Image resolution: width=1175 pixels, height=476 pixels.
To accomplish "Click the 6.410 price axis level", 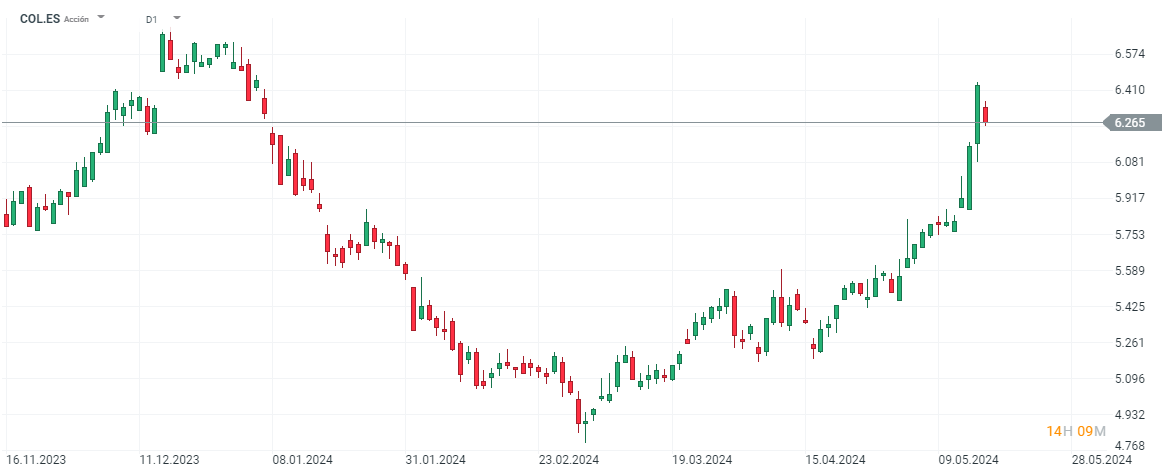I will (x=1129, y=90).
